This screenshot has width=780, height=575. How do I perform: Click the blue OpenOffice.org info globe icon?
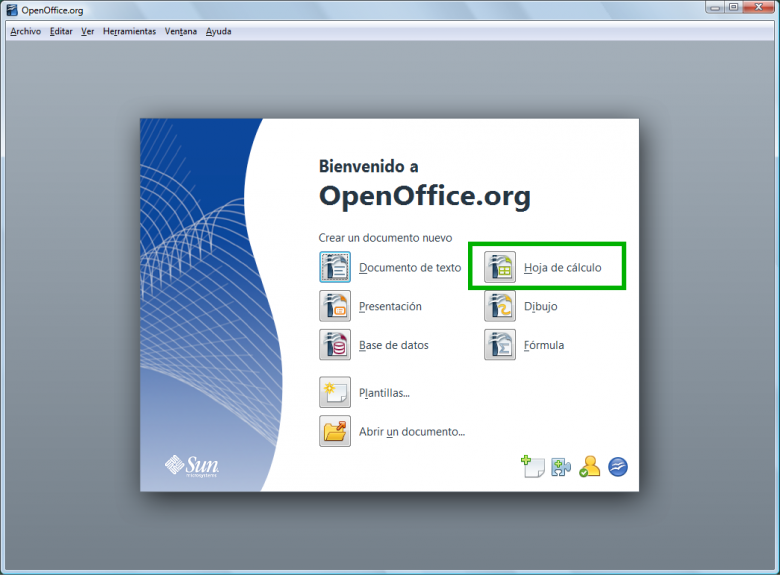pos(618,467)
